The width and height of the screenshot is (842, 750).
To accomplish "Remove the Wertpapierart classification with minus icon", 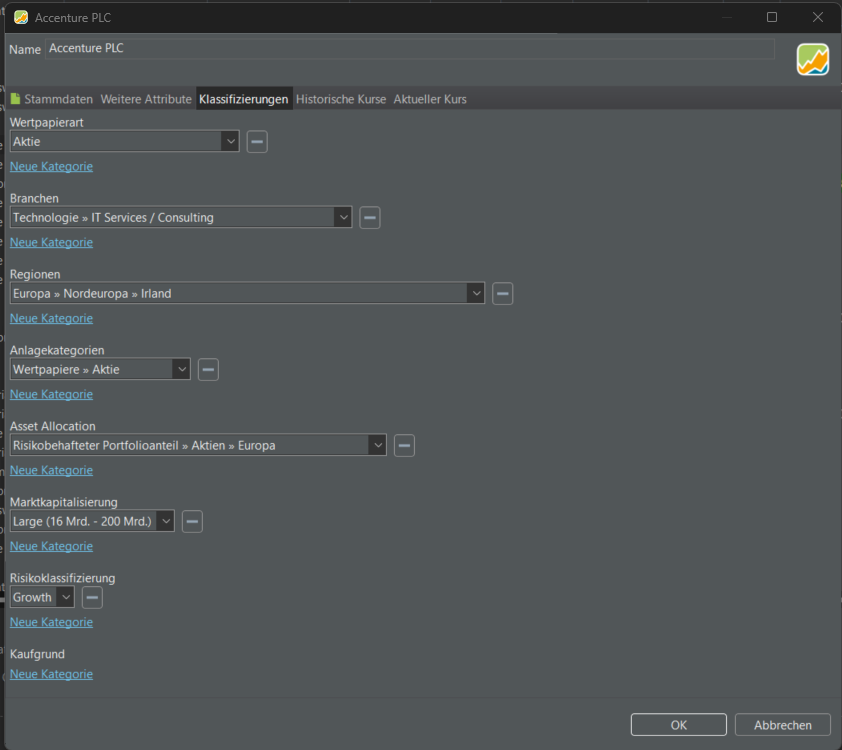I will [x=257, y=142].
